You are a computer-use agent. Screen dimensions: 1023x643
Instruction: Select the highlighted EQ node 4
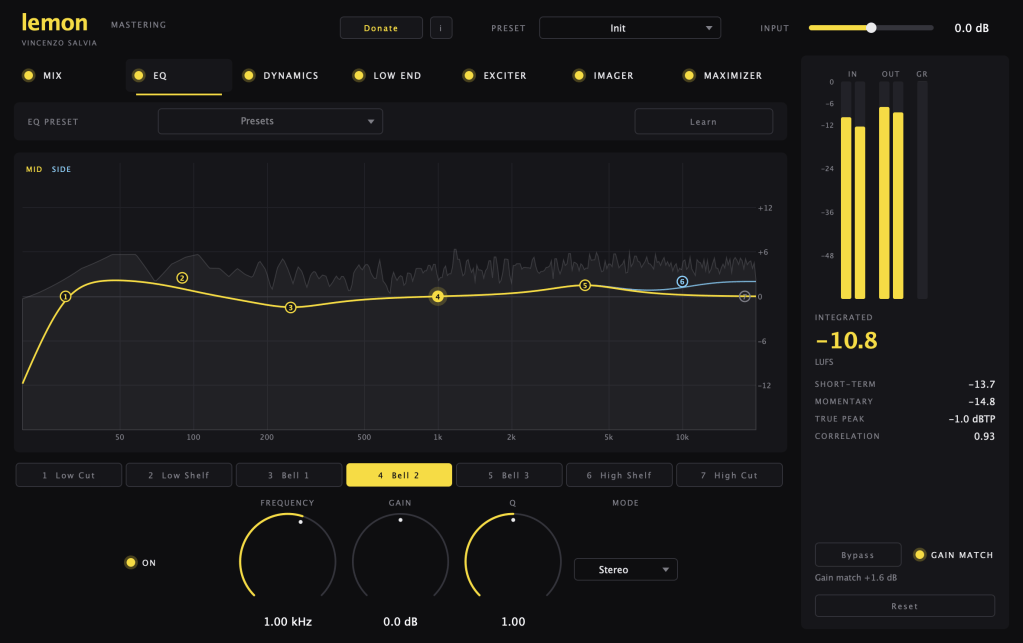tap(438, 297)
